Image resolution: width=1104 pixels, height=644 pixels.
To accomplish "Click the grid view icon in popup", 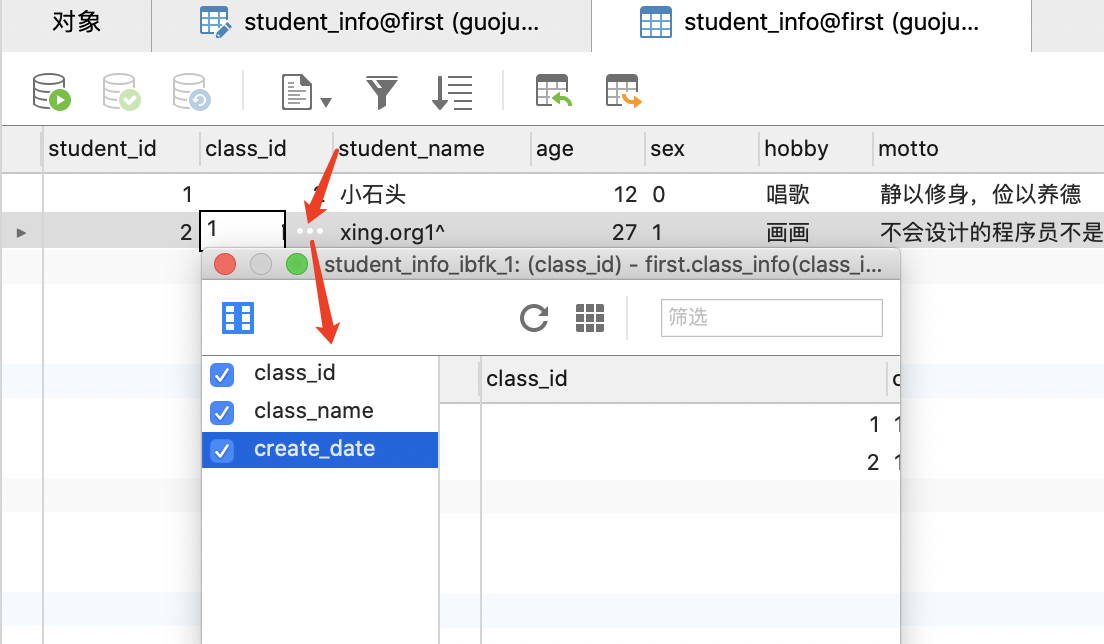I will click(x=590, y=318).
